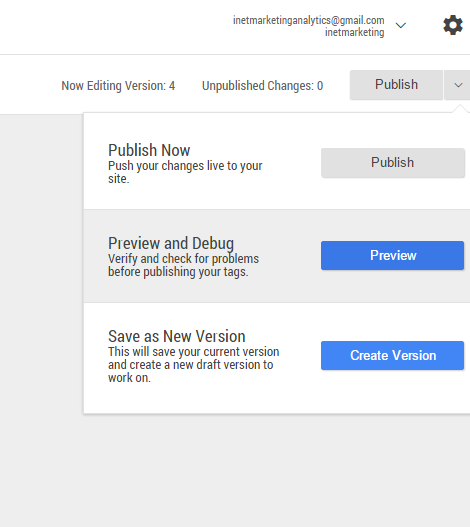This screenshot has height=527, width=470.
Task: Click the blue Preview button
Action: click(x=393, y=255)
